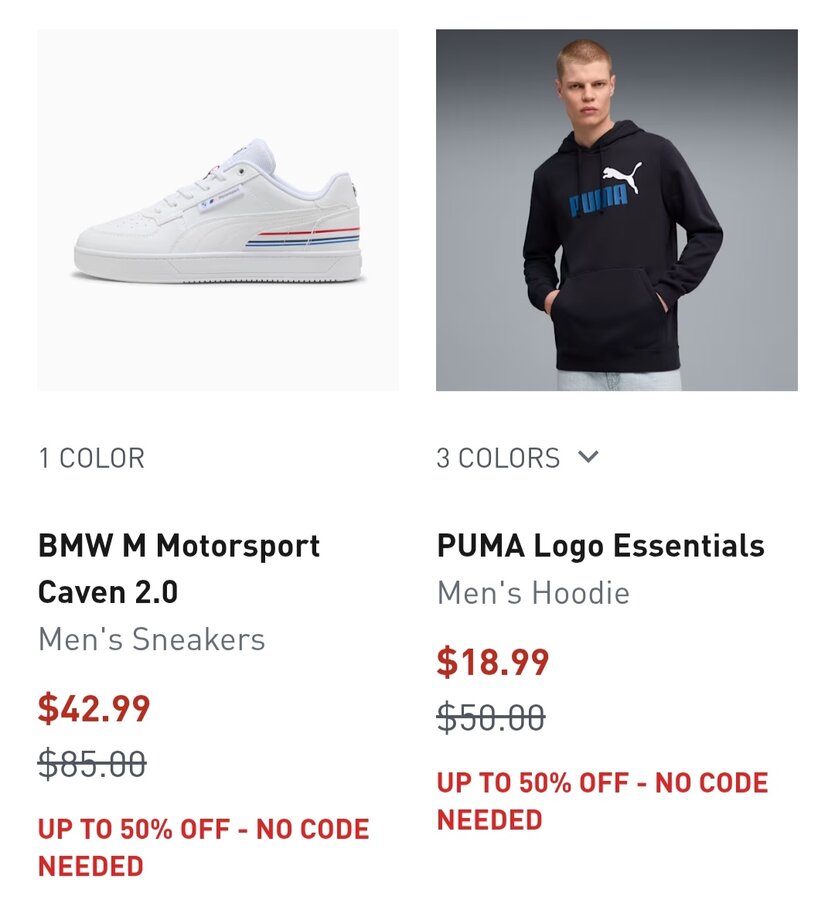Click the Men's Sneakers subtitle
The height and width of the screenshot is (900, 835).
(151, 639)
